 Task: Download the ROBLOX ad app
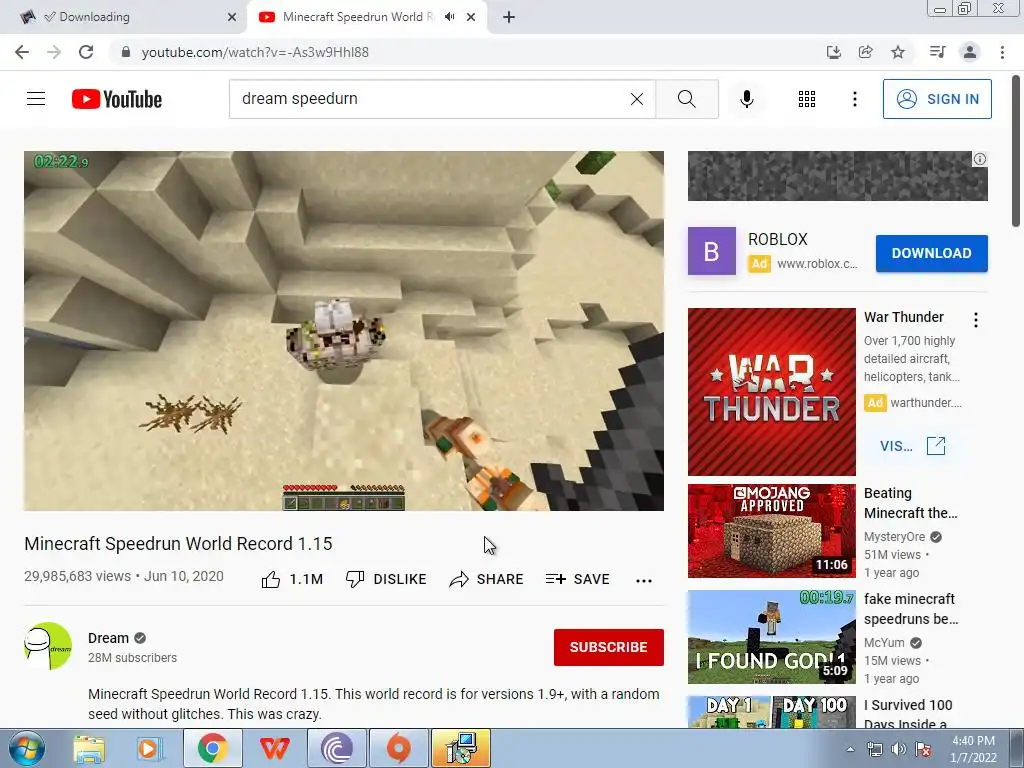coord(931,253)
